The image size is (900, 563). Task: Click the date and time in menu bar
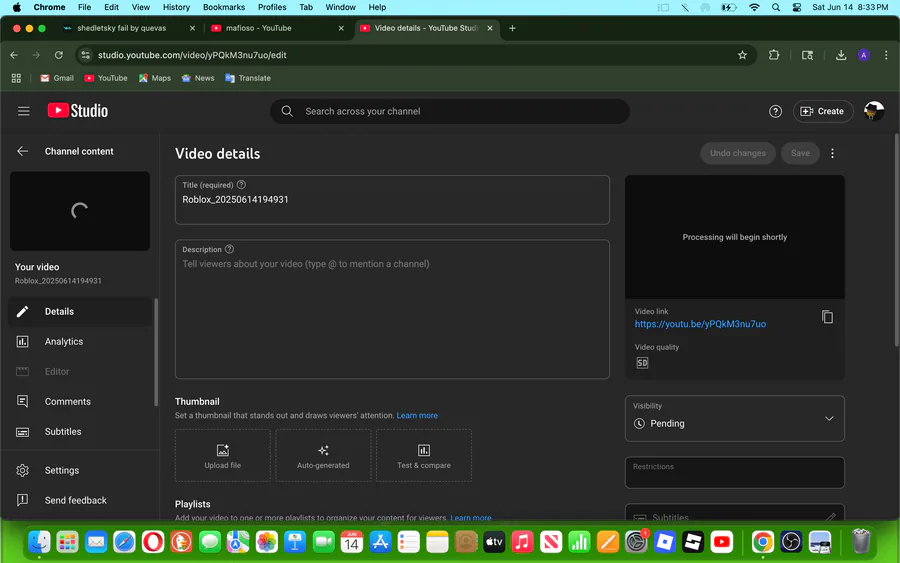850,7
